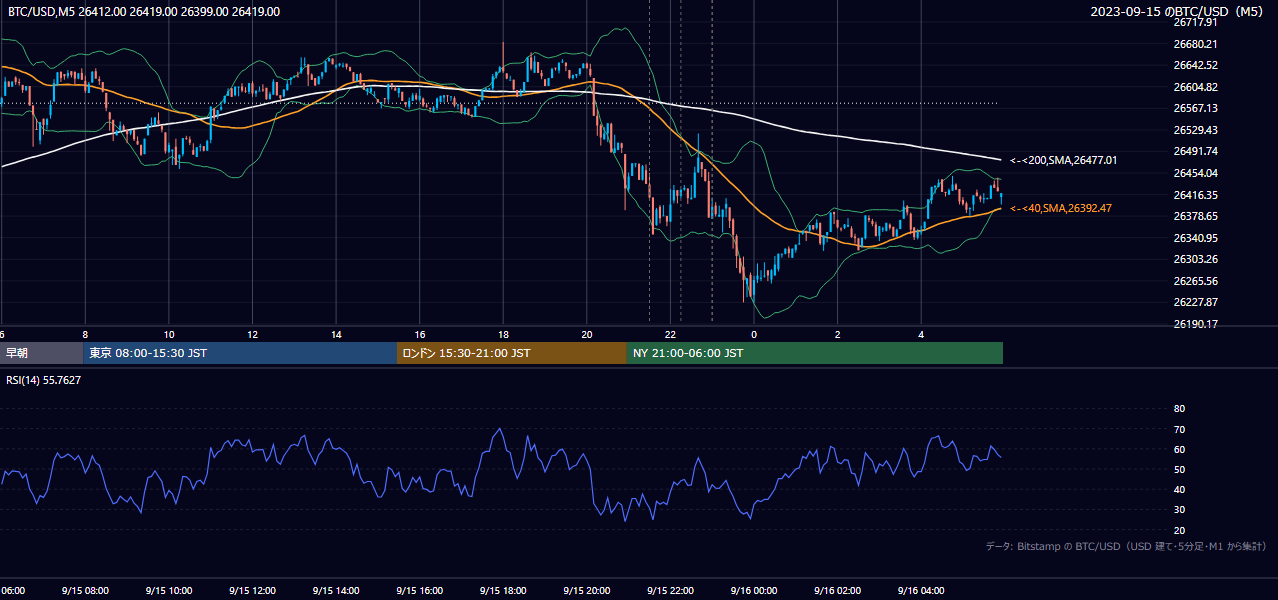
Task: Click bottom time label 9/15 10:00
Action: point(168,591)
